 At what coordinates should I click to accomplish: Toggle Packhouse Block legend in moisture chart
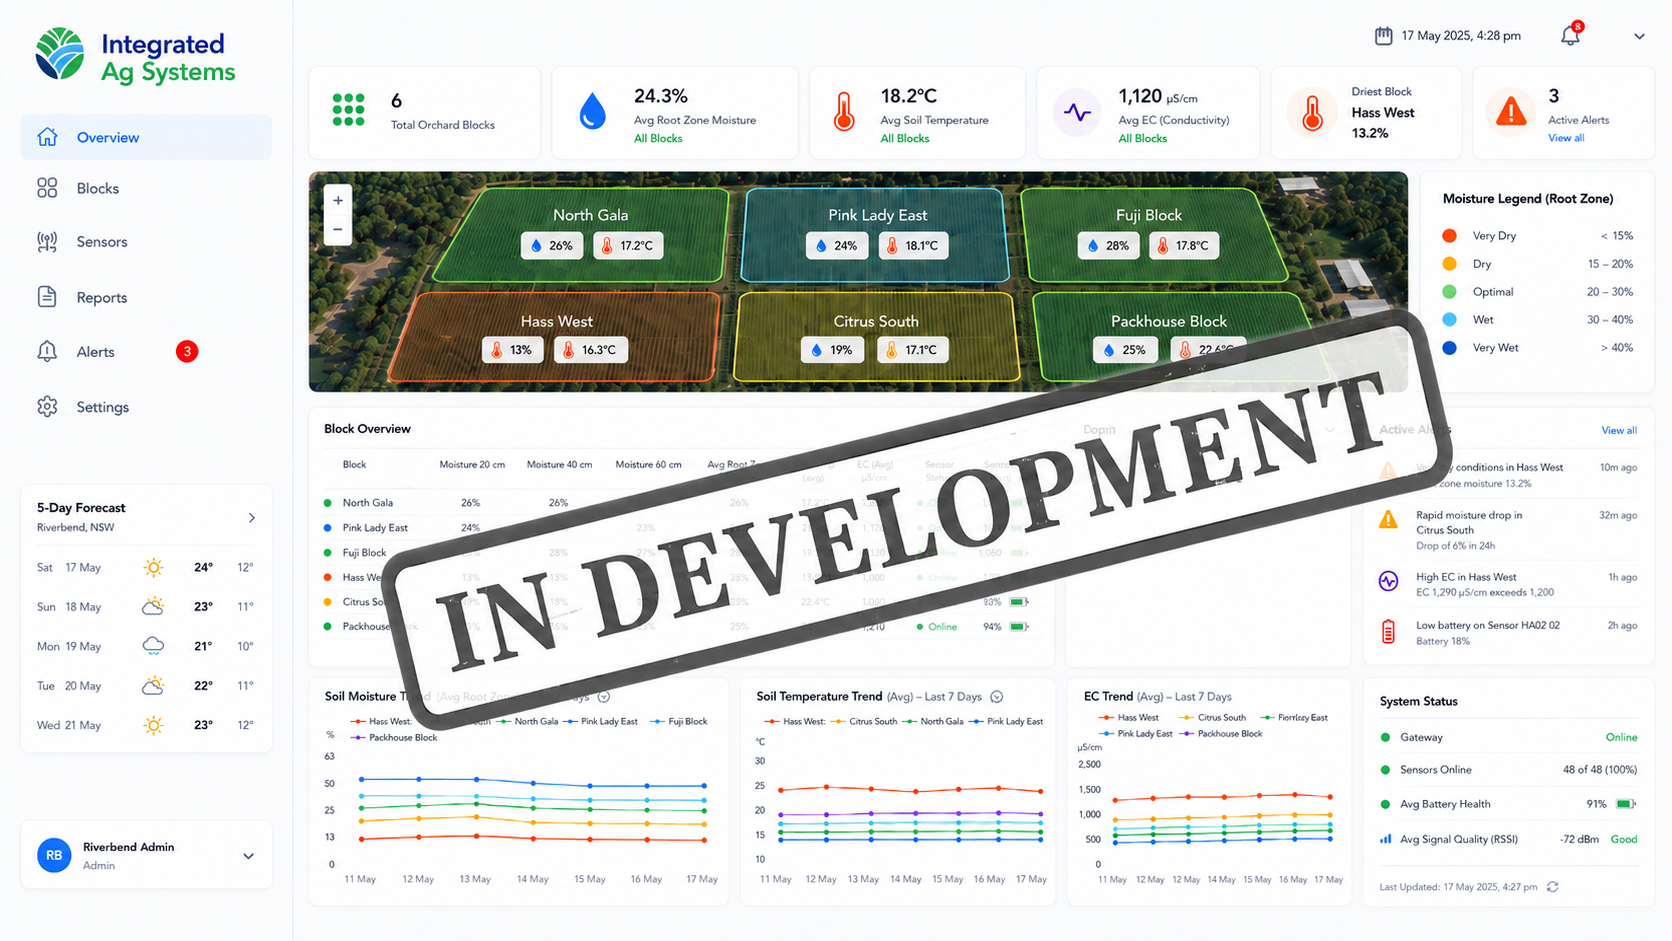(x=394, y=738)
